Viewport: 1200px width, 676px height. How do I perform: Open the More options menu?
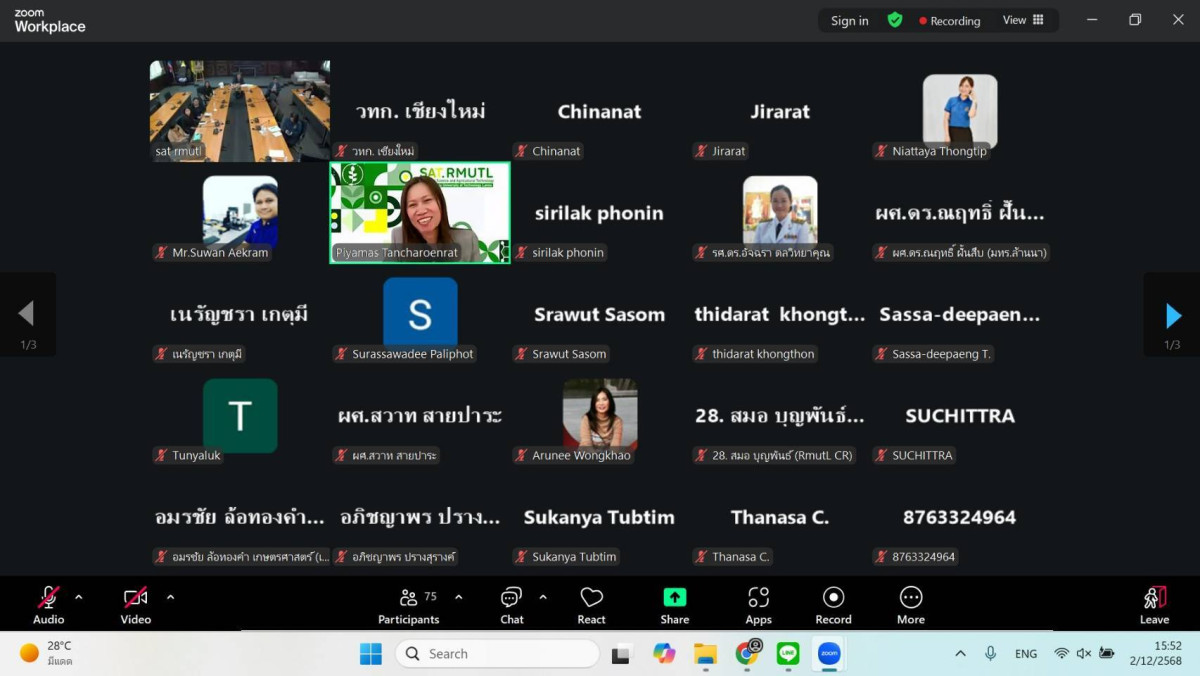tap(910, 605)
